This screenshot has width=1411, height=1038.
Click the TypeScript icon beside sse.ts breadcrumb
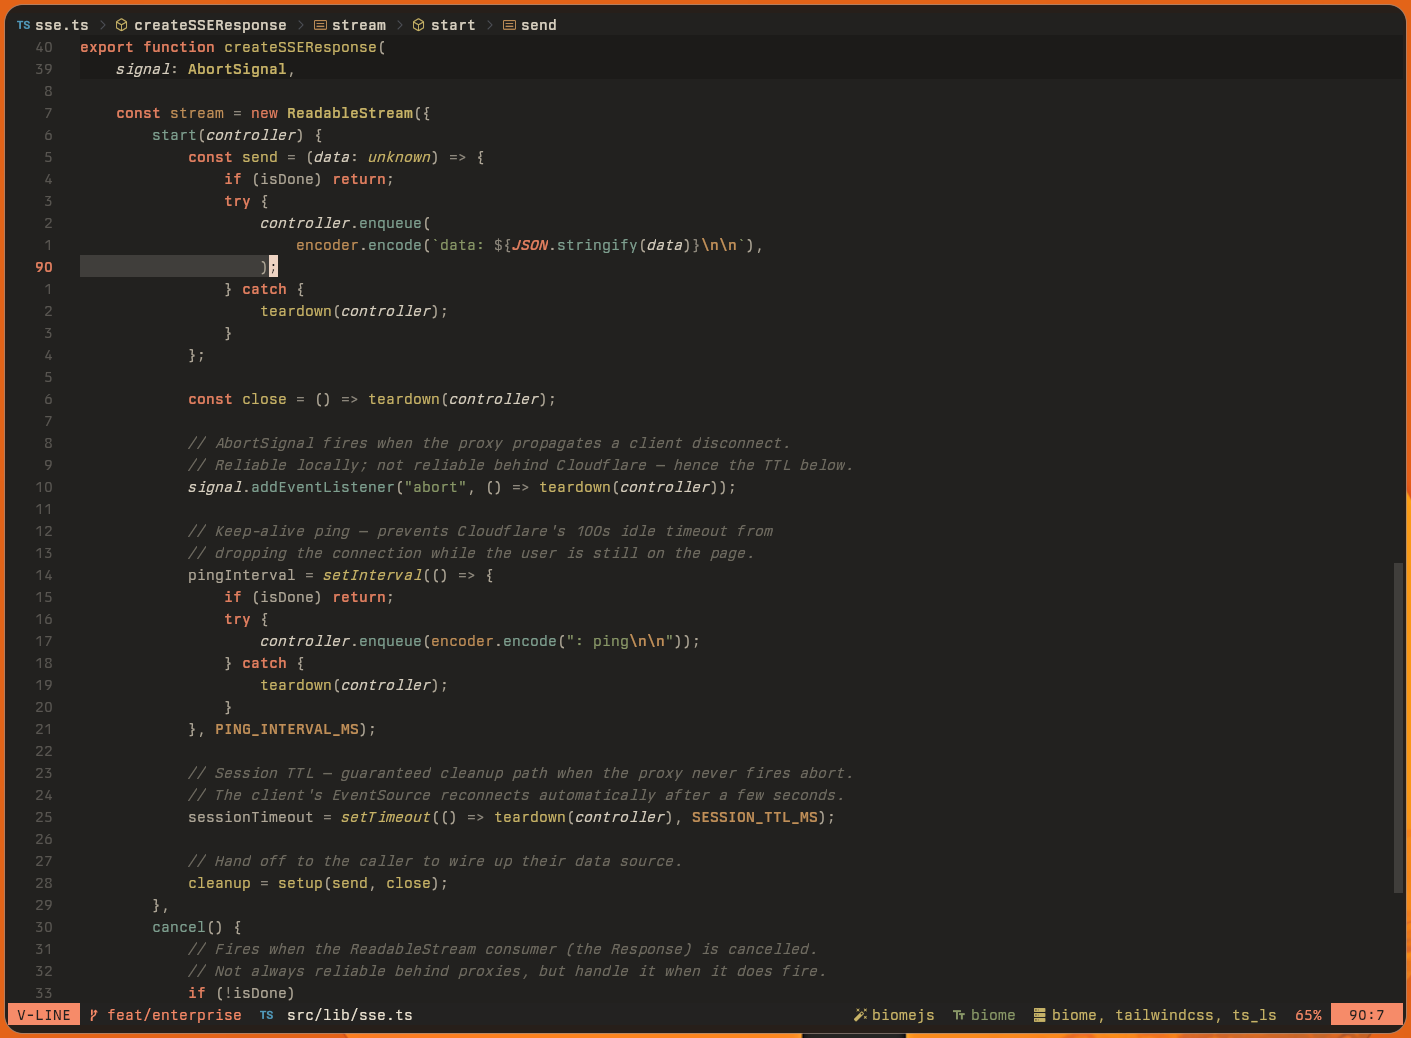click(x=23, y=25)
